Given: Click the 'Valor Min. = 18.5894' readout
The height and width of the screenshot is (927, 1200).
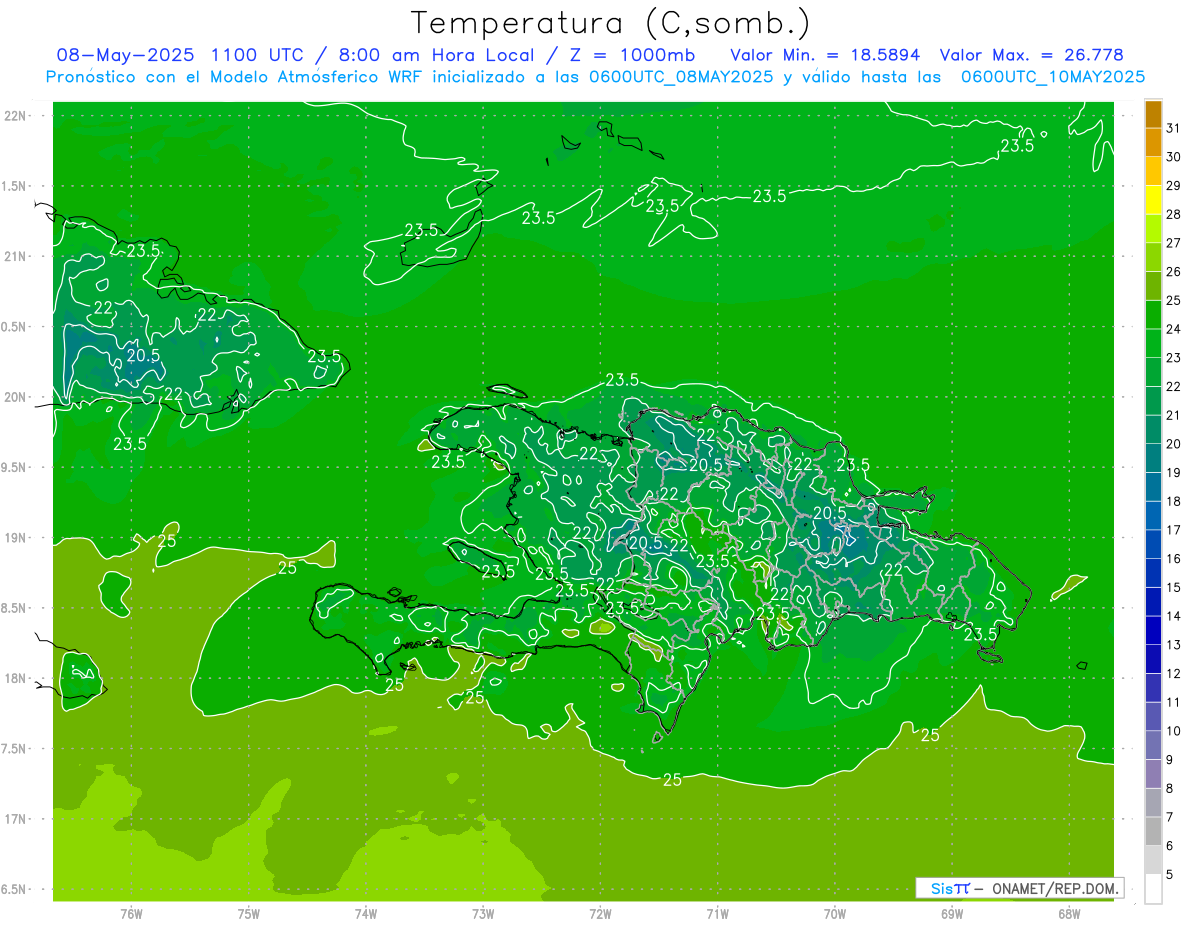Looking at the screenshot, I should pyautogui.click(x=825, y=55).
